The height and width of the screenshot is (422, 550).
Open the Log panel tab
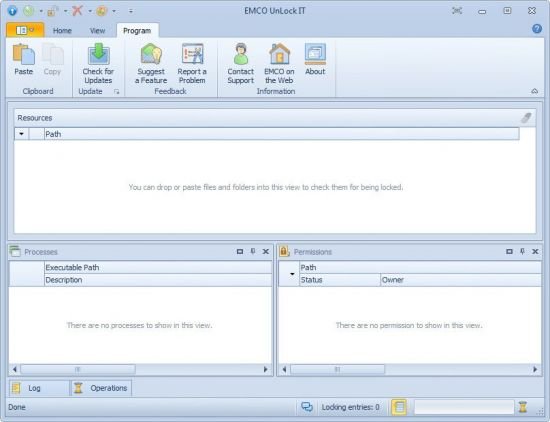pos(39,388)
